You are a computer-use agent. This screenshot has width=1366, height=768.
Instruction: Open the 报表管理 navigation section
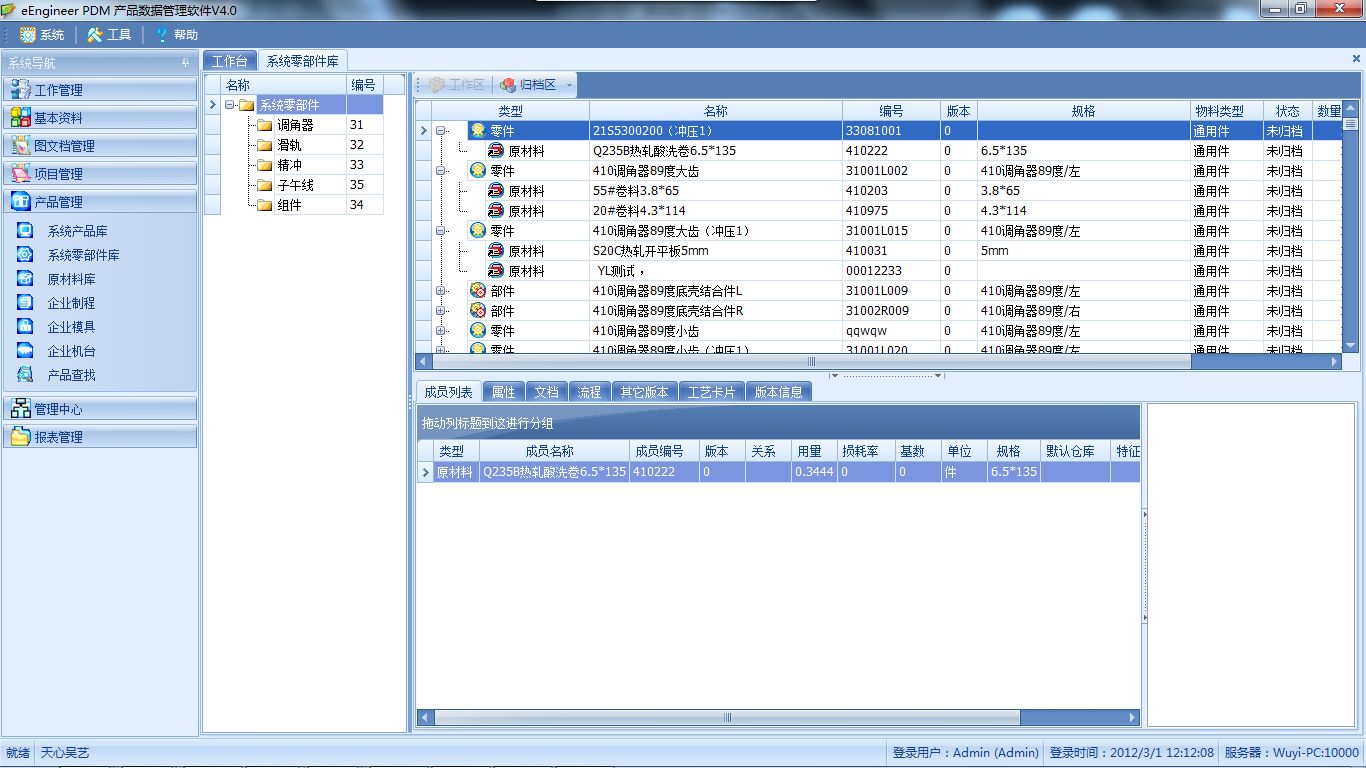[x=100, y=436]
